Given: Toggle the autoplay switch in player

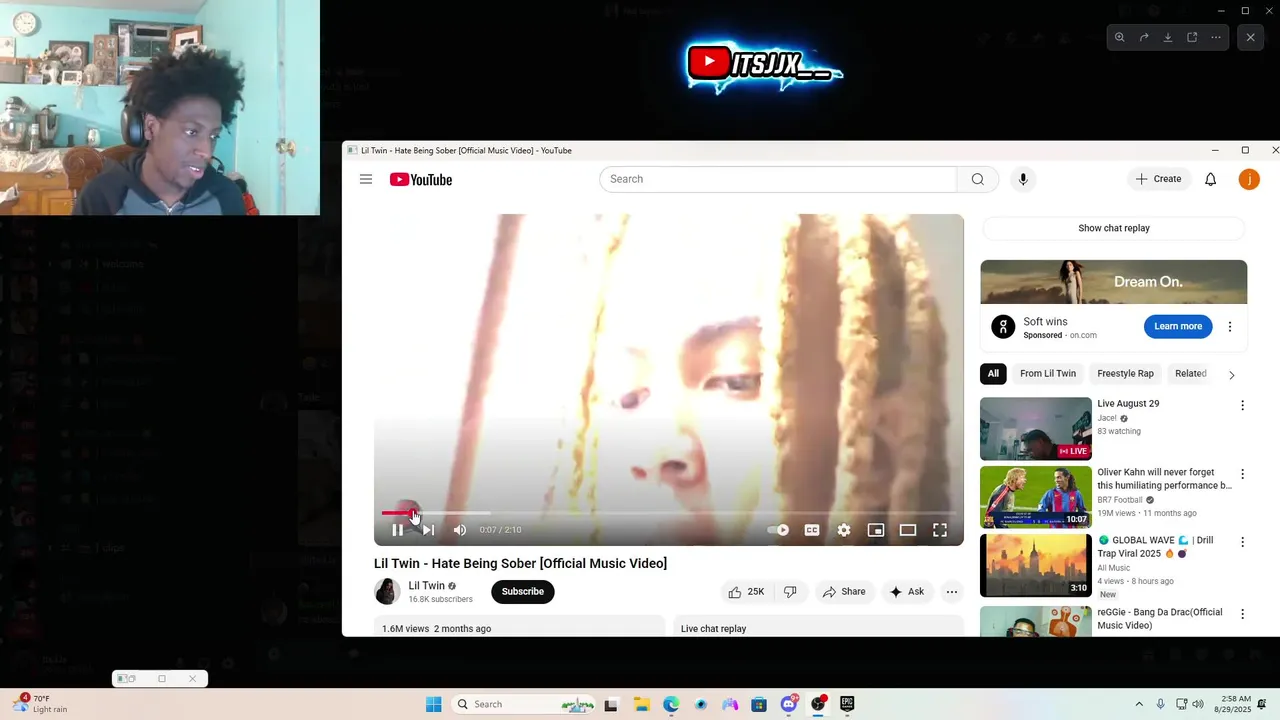Looking at the screenshot, I should [778, 530].
